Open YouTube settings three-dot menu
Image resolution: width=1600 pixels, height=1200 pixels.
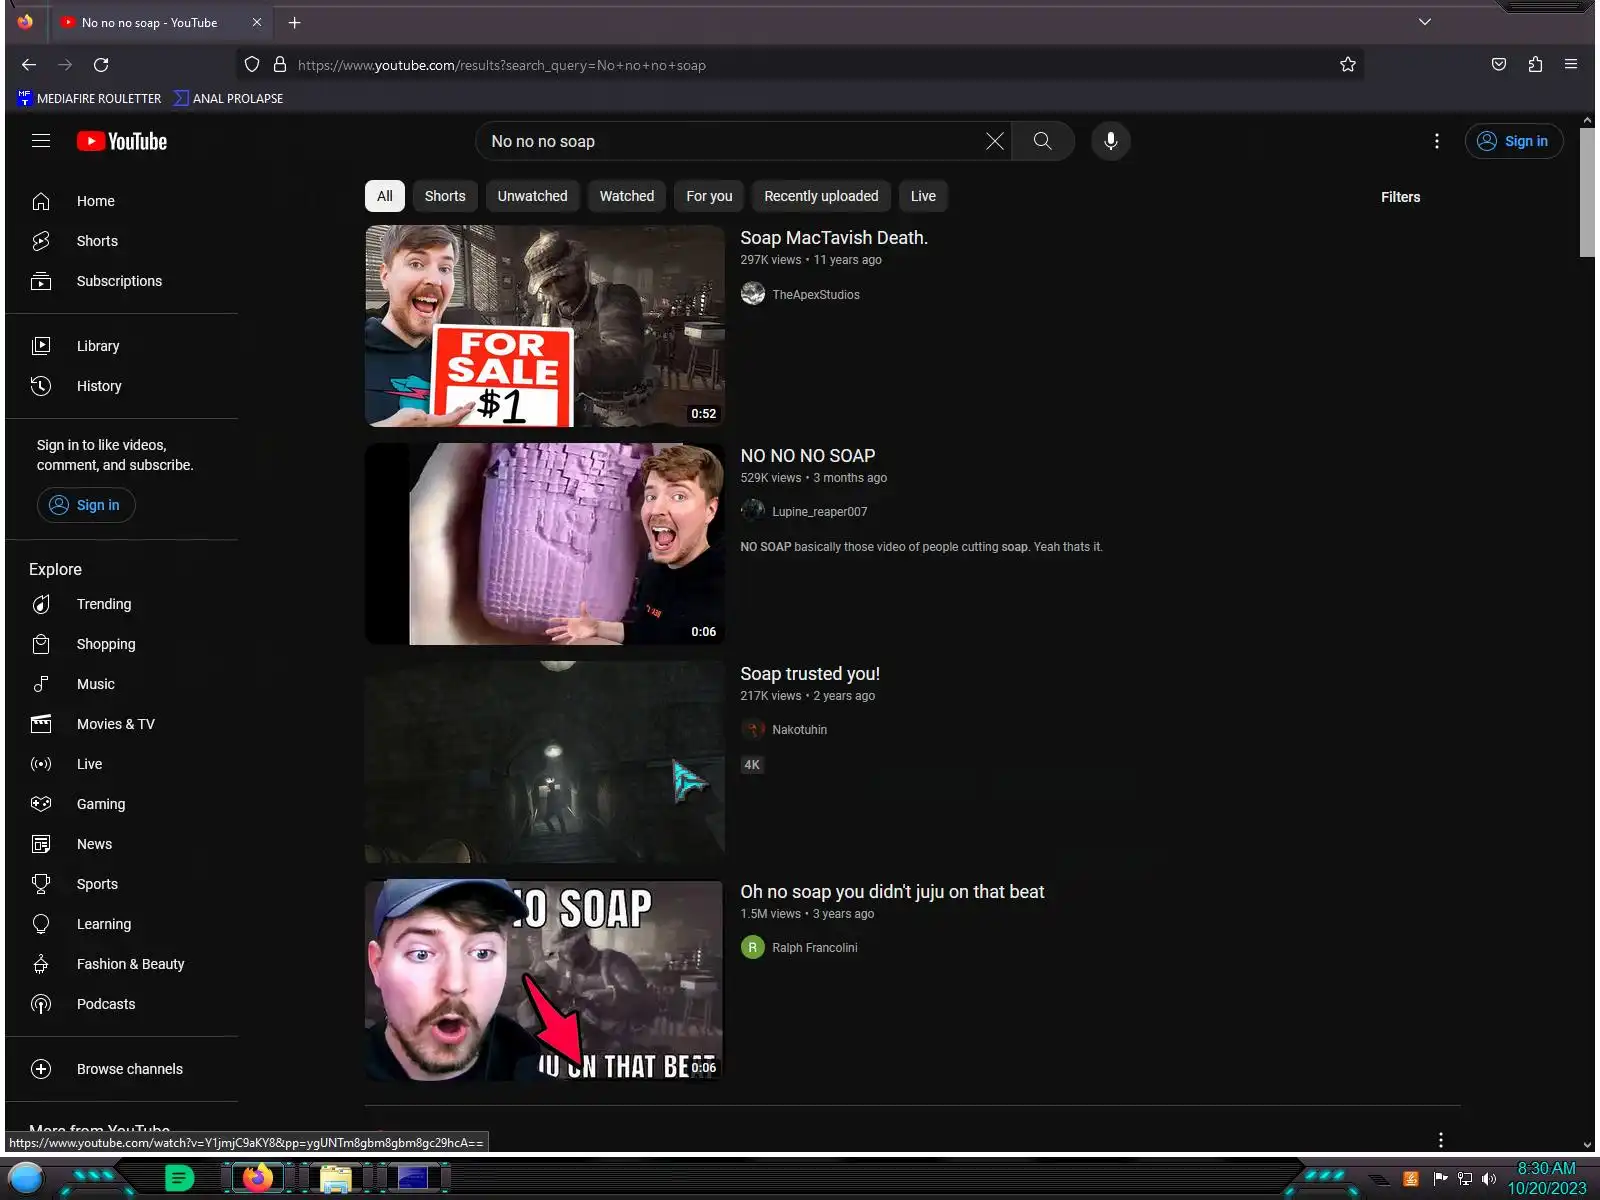(1437, 141)
